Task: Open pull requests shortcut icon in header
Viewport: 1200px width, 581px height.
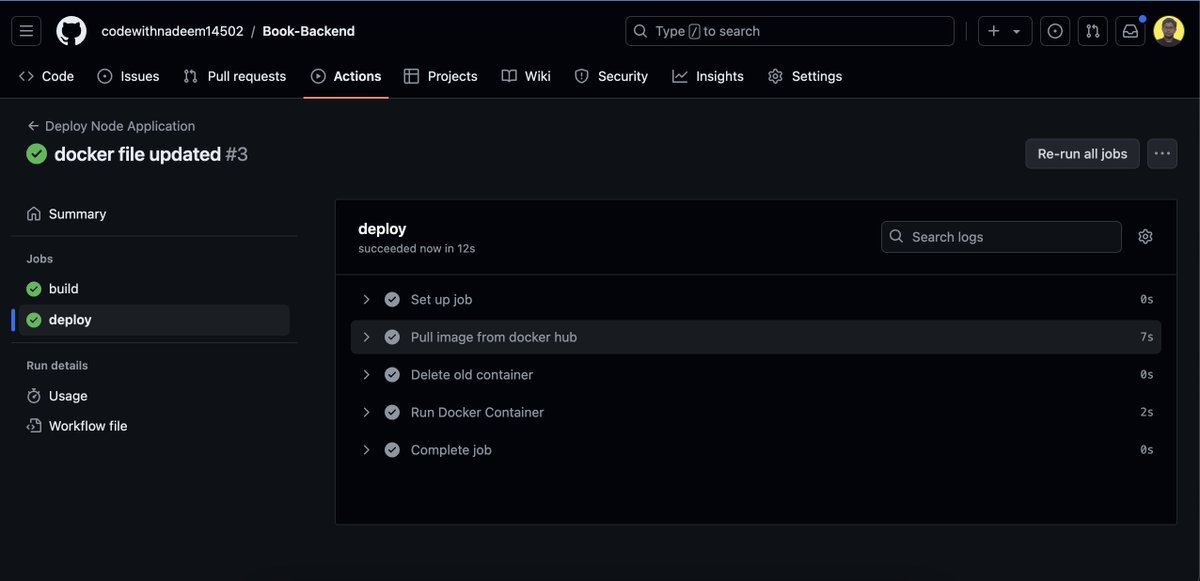Action: coord(1093,31)
